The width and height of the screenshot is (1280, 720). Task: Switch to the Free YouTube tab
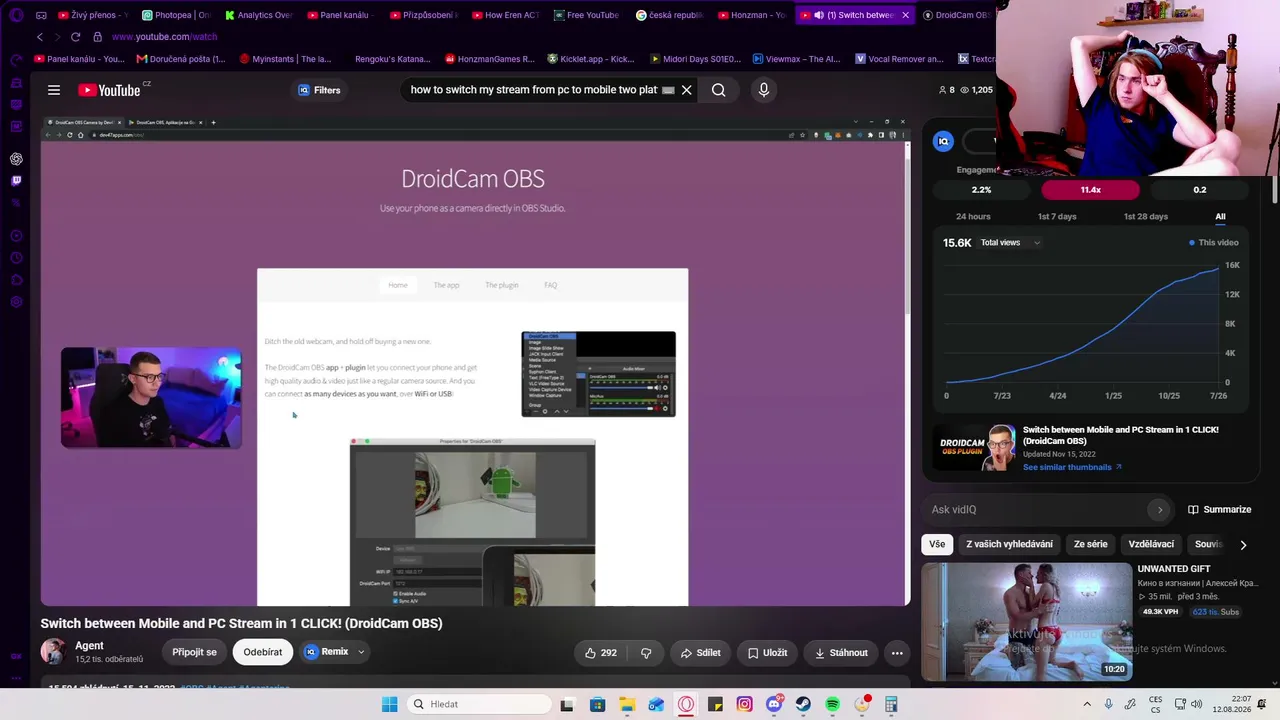tap(586, 15)
